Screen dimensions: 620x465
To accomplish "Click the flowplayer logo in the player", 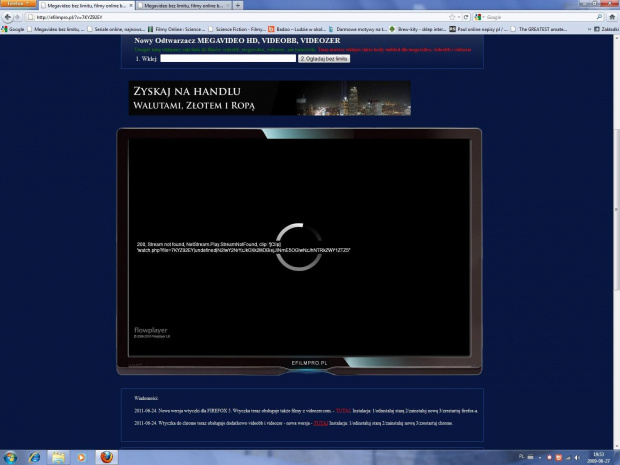I will click(151, 332).
